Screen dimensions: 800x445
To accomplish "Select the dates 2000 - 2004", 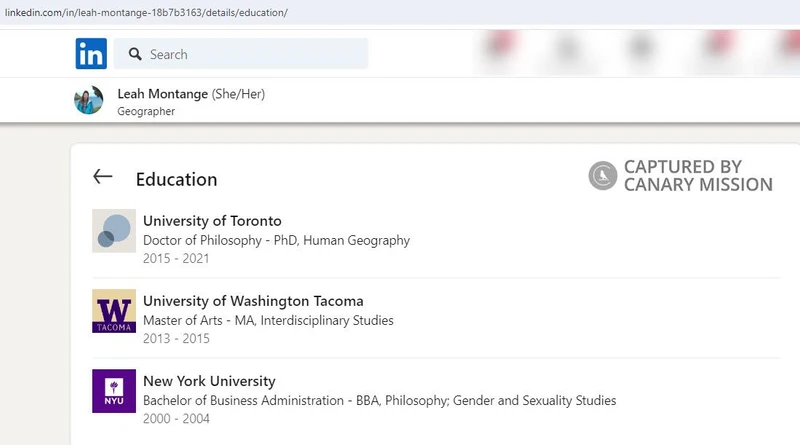I will (176, 419).
